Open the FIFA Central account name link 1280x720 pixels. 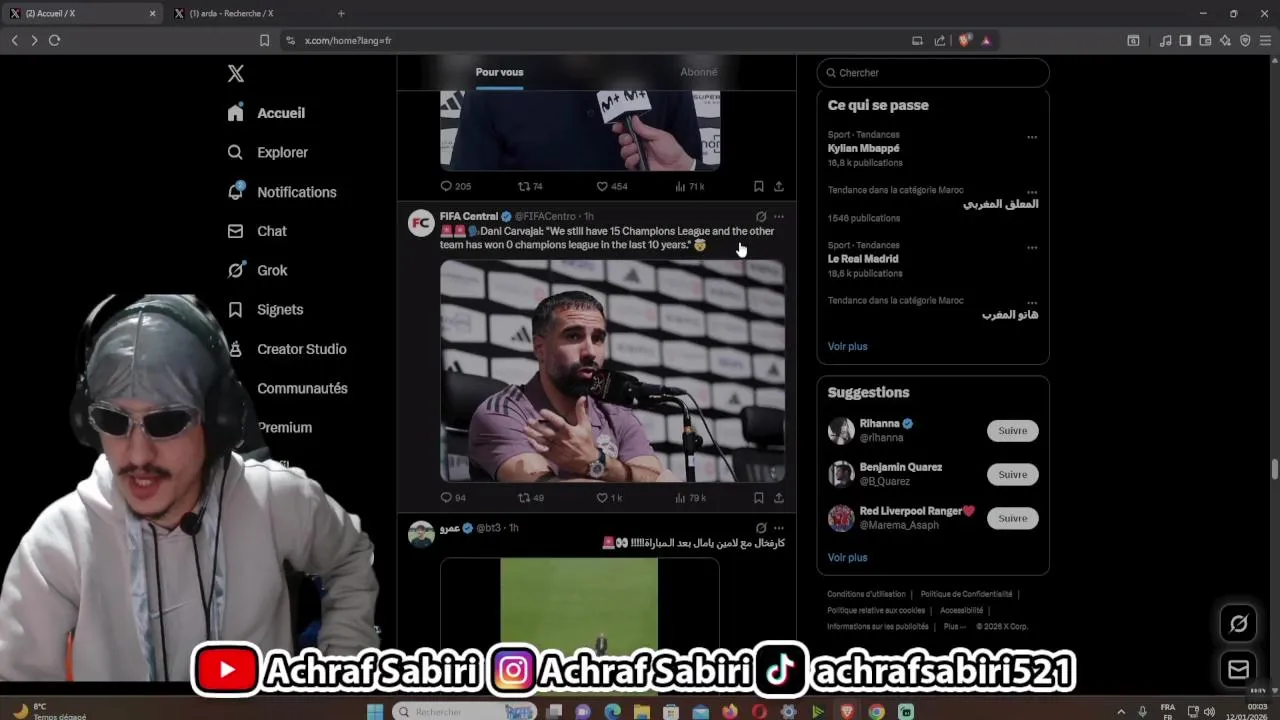click(468, 216)
